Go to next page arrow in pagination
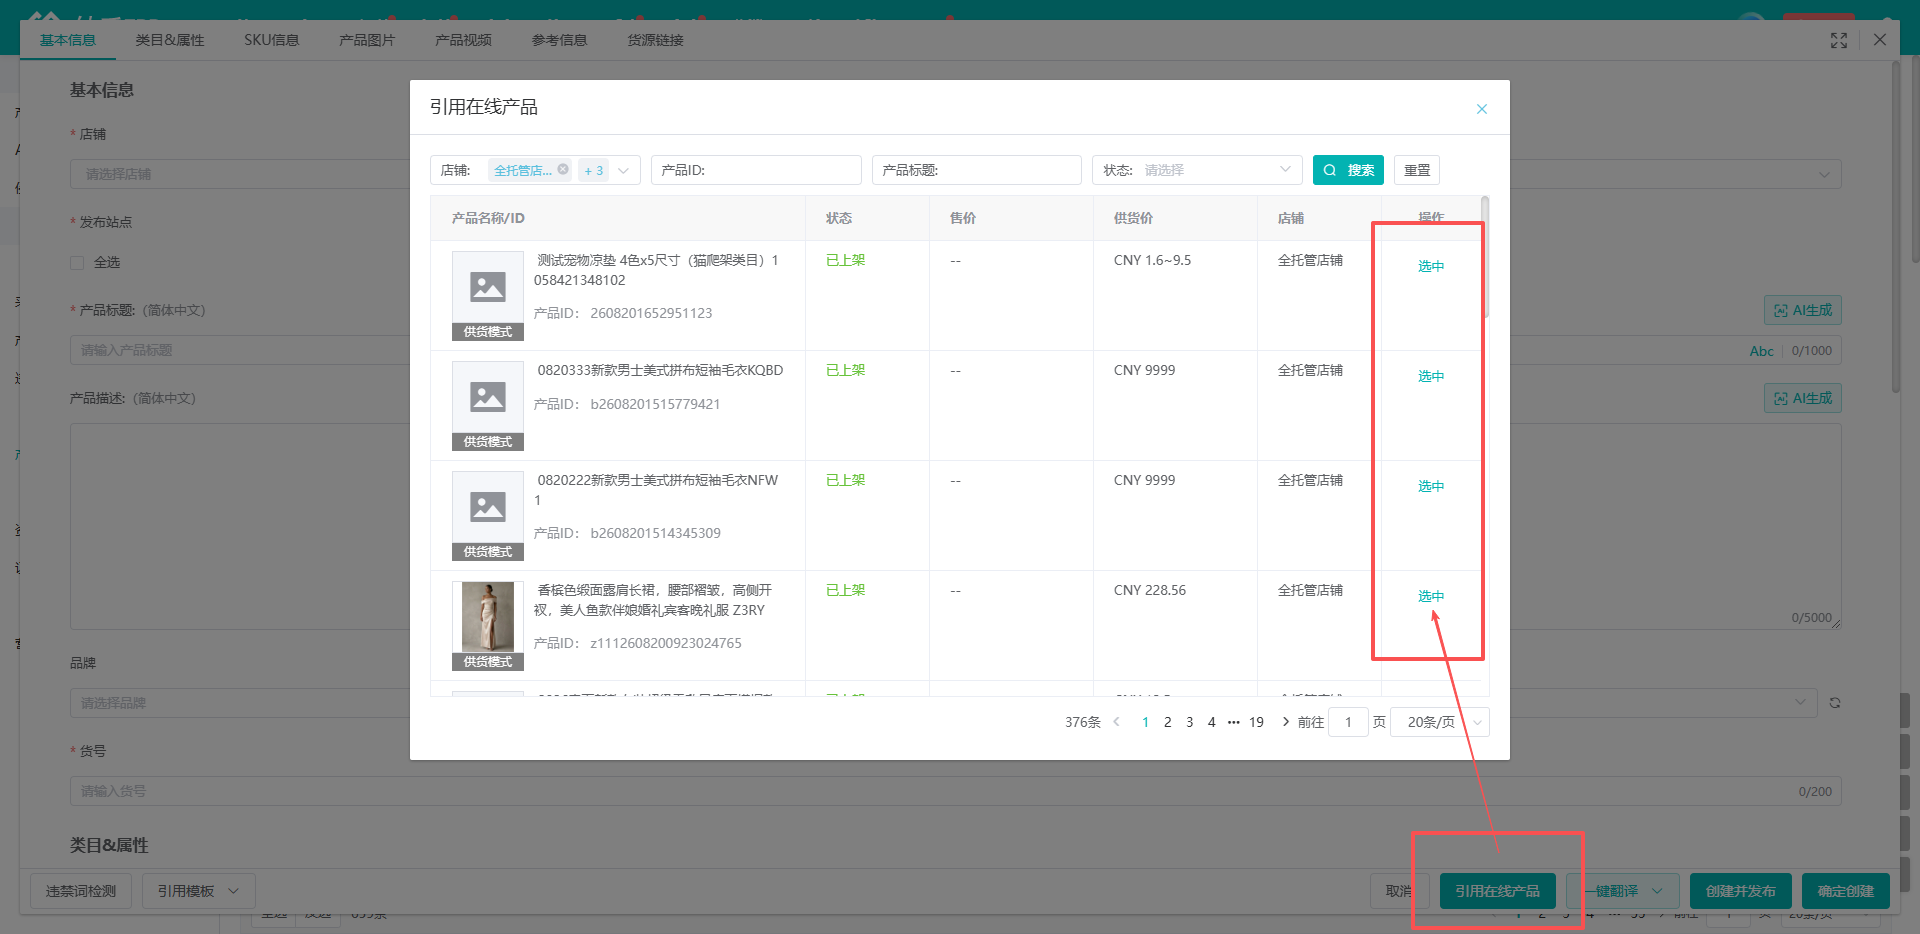 coord(1285,722)
